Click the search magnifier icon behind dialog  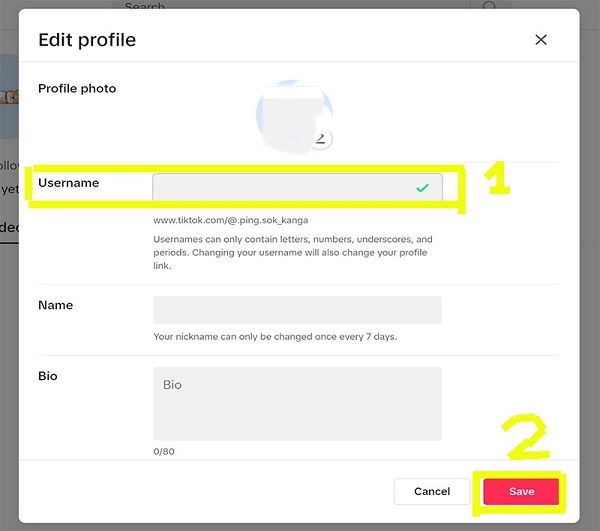[489, 7]
